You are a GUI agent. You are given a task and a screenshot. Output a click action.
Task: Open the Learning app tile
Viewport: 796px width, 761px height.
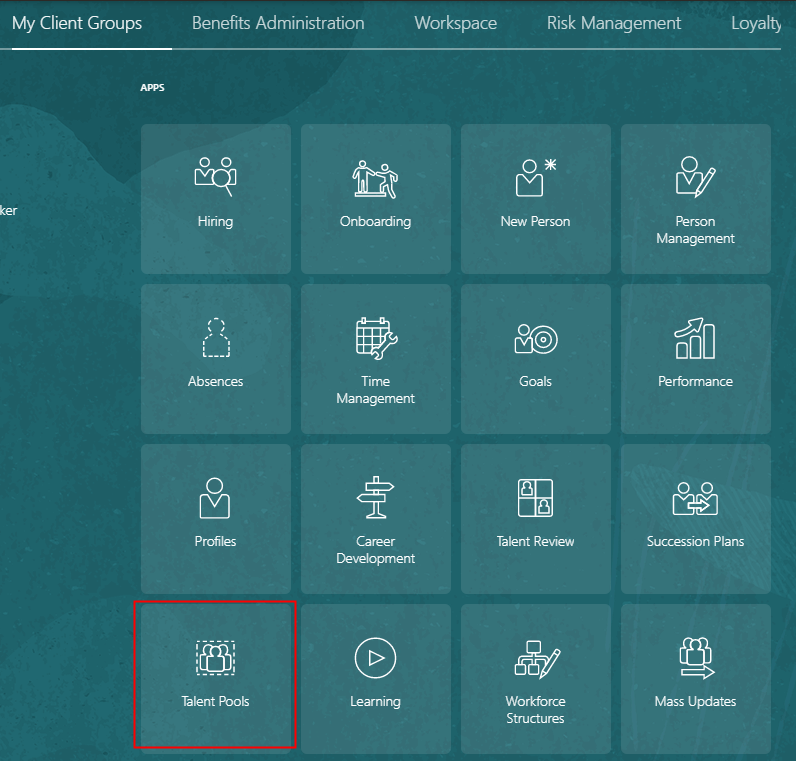(376, 679)
